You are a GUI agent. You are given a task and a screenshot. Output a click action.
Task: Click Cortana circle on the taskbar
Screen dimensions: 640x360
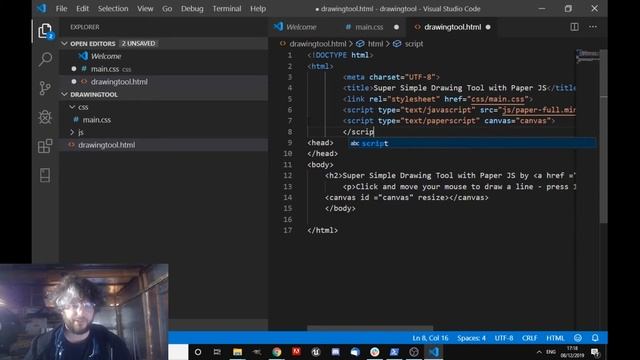(x=198, y=352)
